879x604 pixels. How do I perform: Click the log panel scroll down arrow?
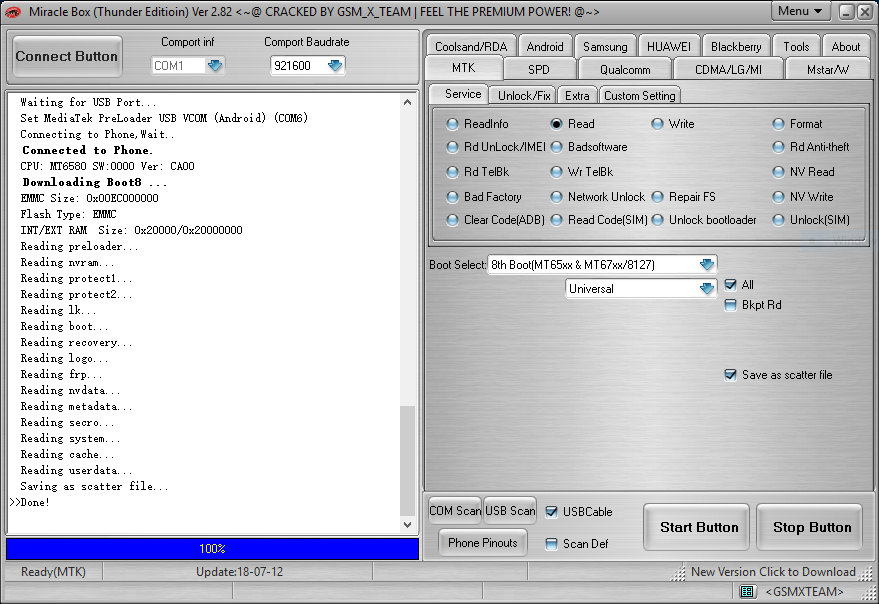click(x=408, y=525)
